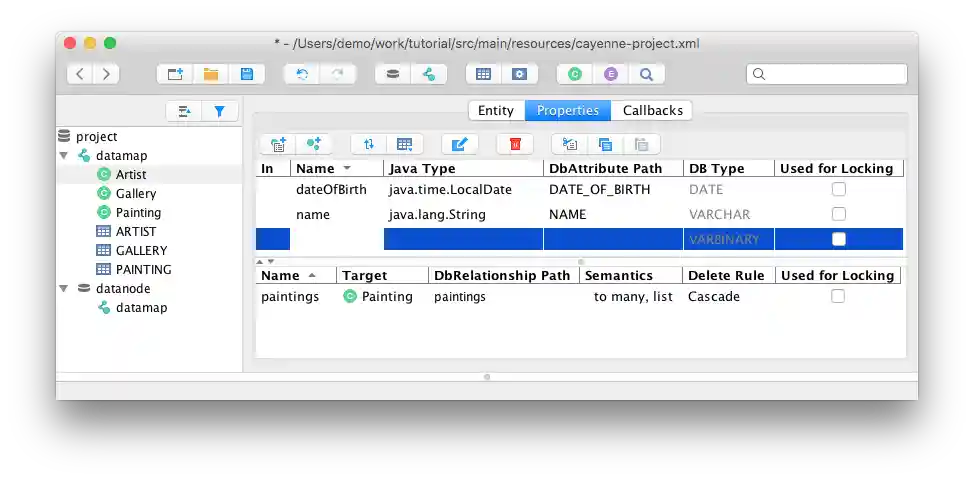
Task: Click the java.lang.String type cell
Action: pyautogui.click(x=463, y=214)
